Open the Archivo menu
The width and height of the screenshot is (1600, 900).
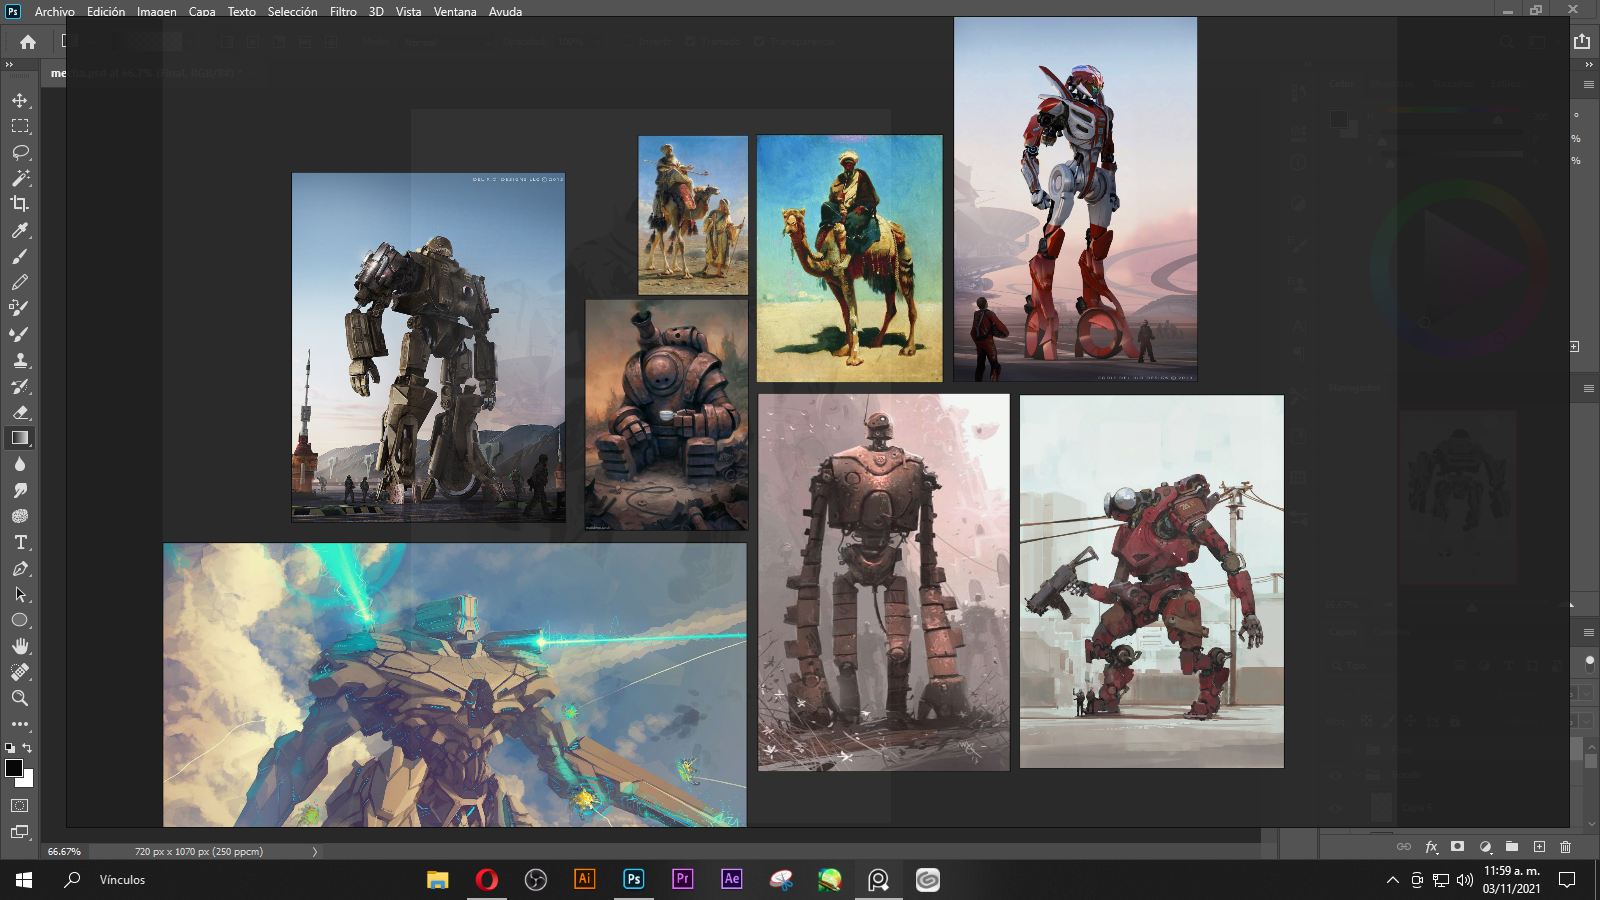(55, 12)
